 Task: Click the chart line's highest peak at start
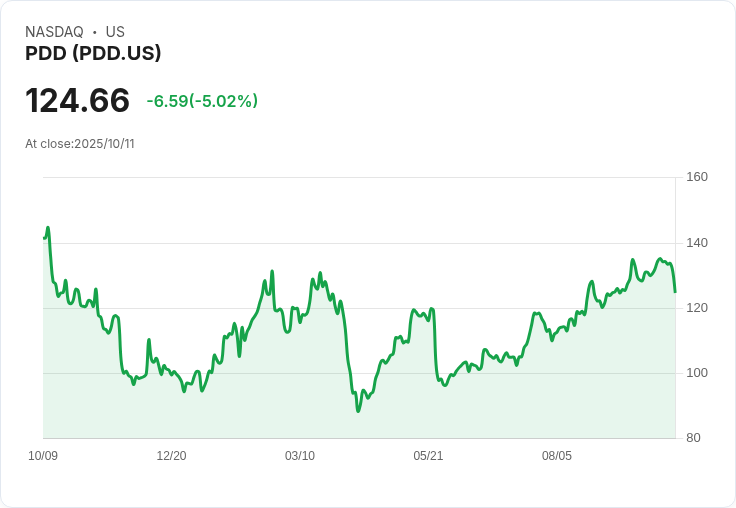click(x=47, y=228)
